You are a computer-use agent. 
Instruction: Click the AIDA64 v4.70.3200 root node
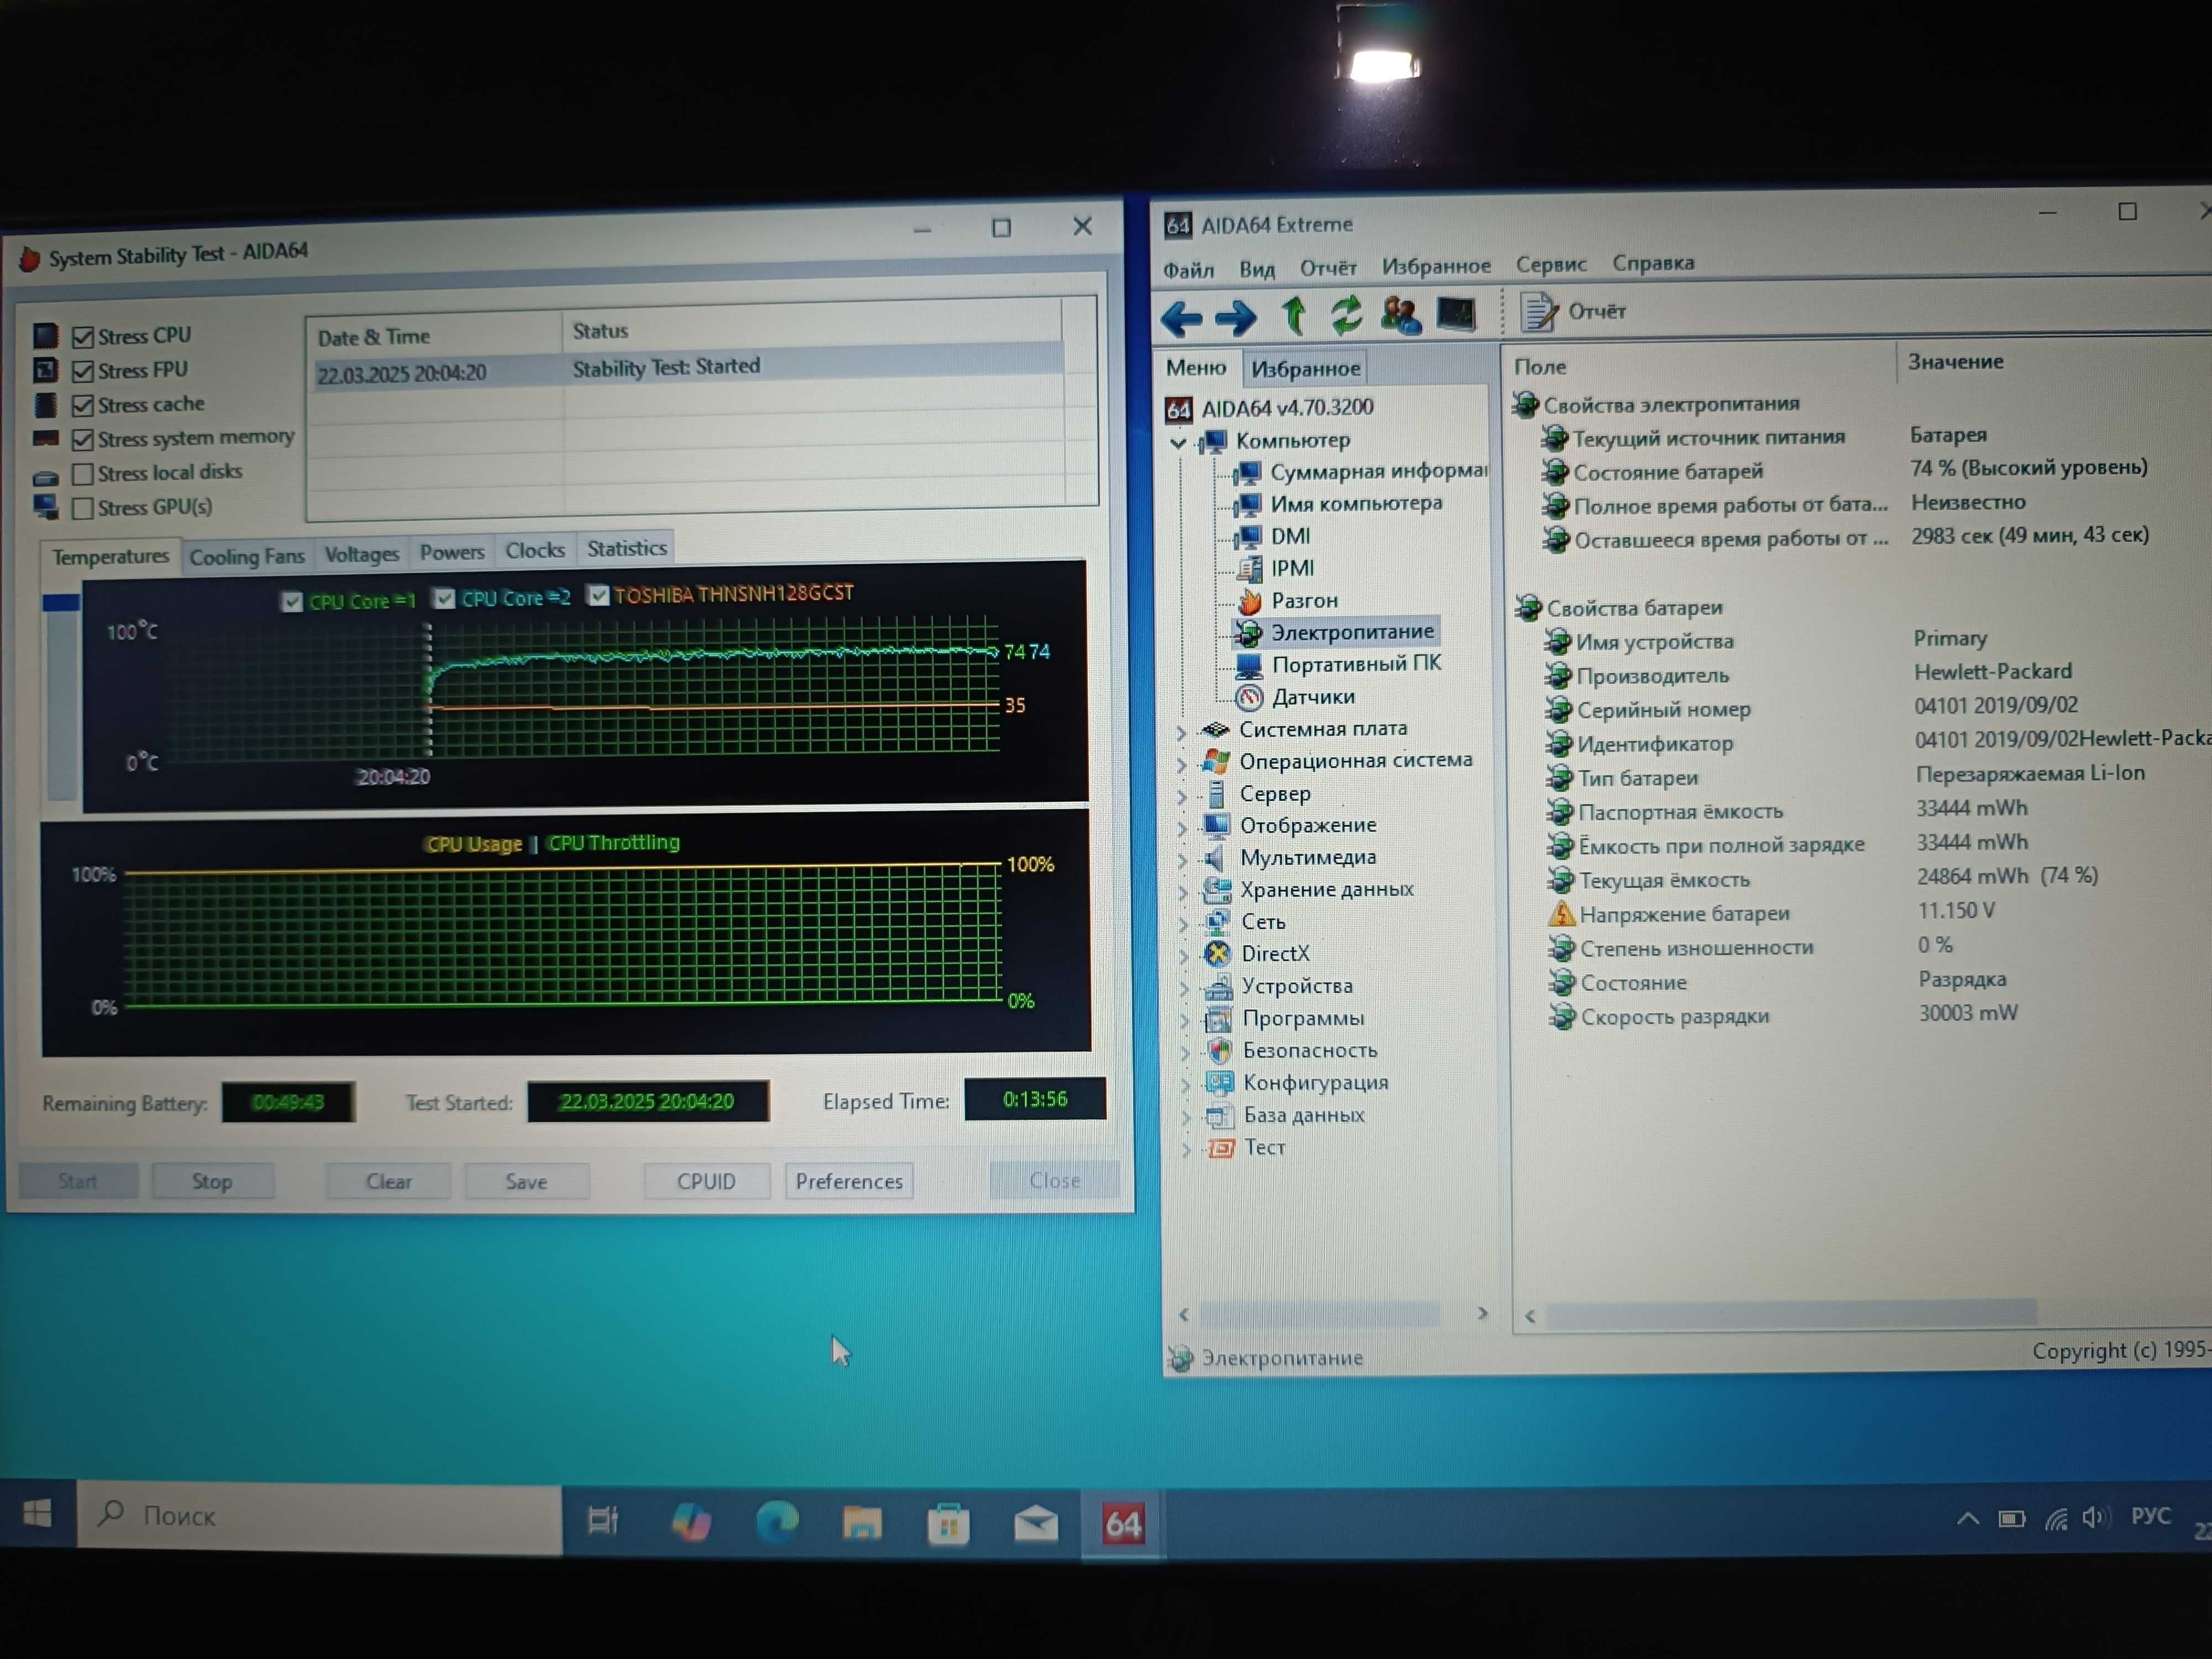[x=1286, y=408]
